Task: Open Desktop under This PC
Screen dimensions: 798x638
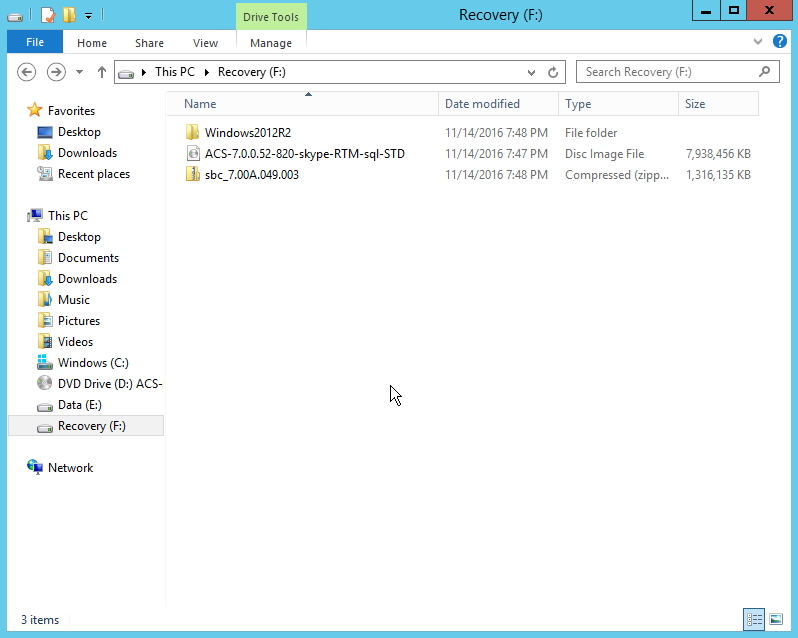Action: click(x=79, y=237)
